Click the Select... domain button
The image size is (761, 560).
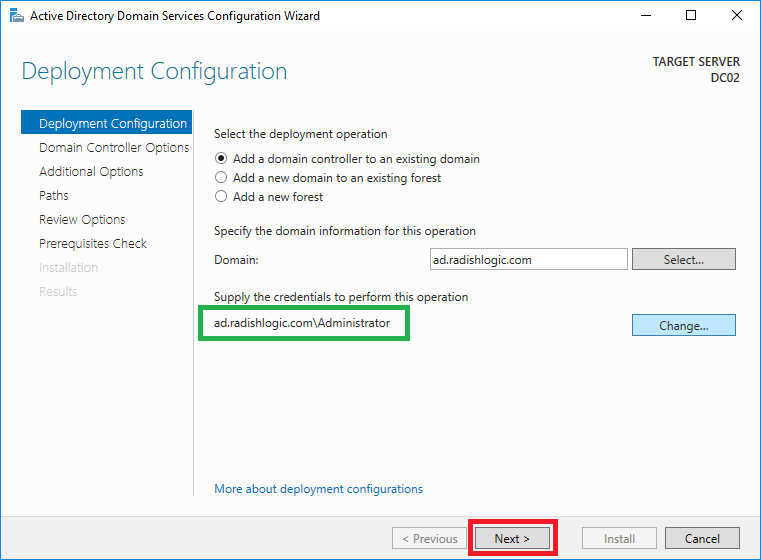(683, 260)
